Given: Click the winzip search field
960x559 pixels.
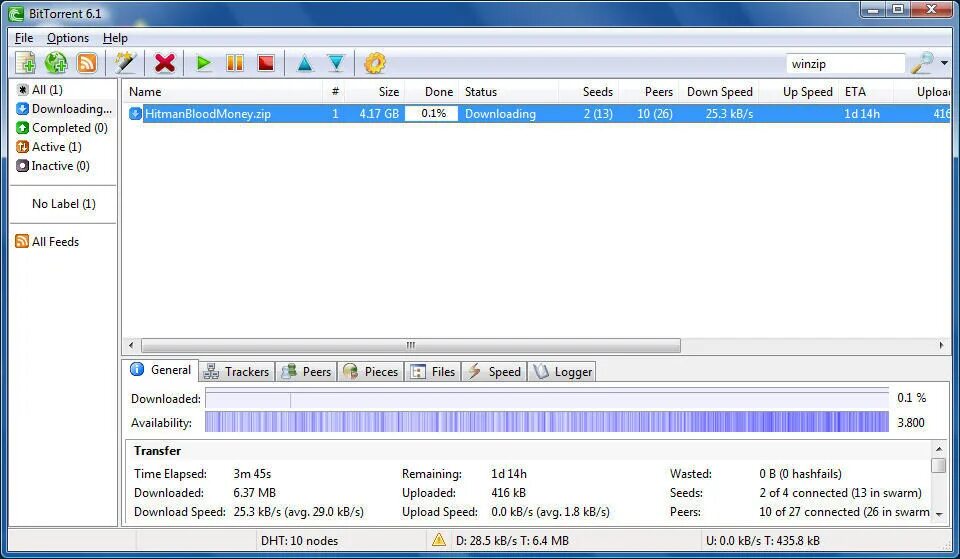Looking at the screenshot, I should (x=846, y=64).
